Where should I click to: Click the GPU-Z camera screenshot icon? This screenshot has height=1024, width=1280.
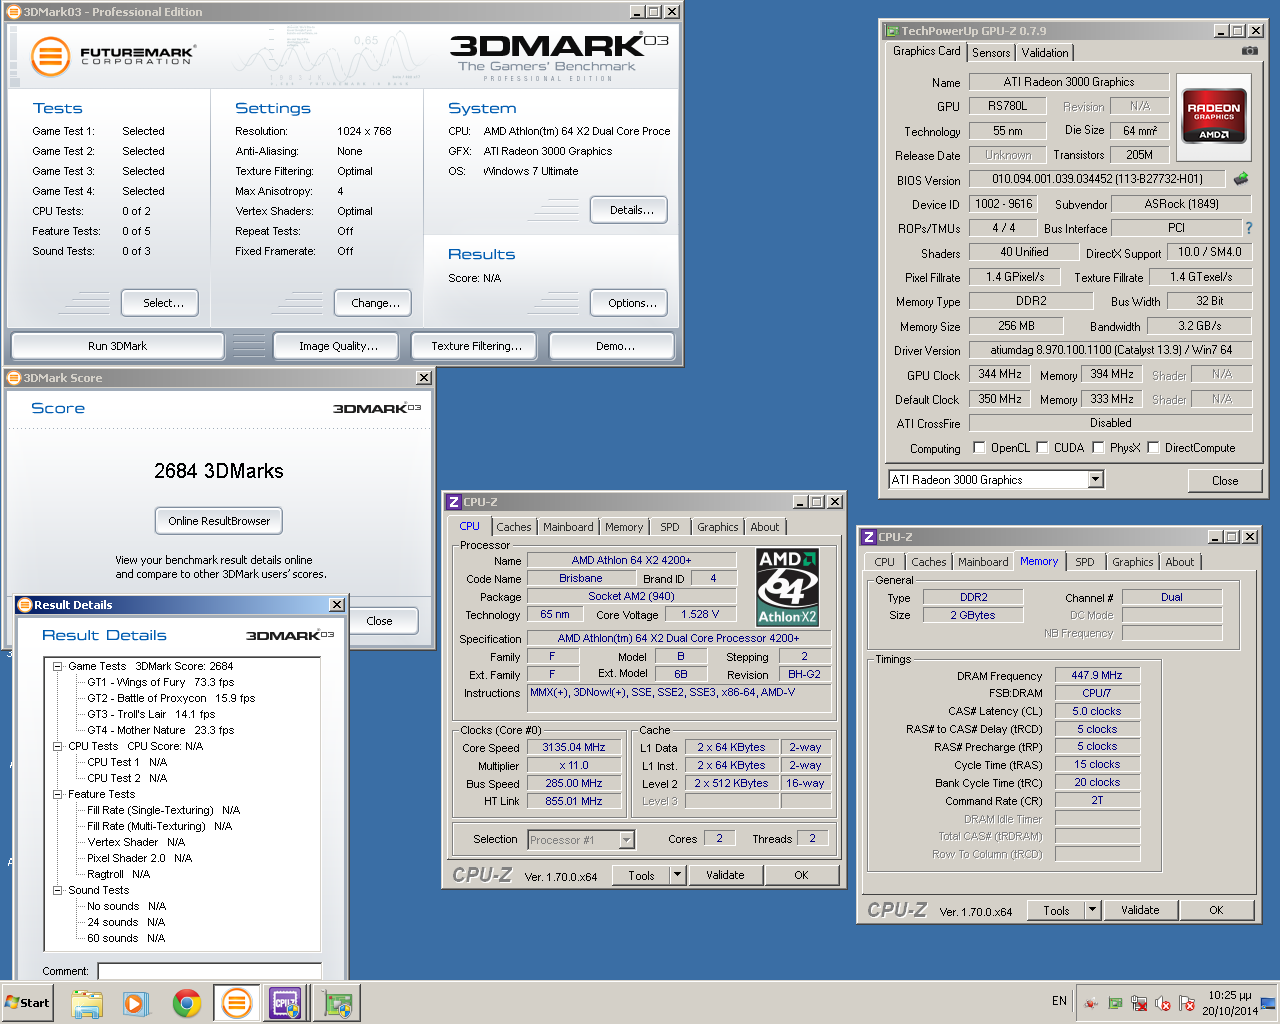tap(1249, 50)
